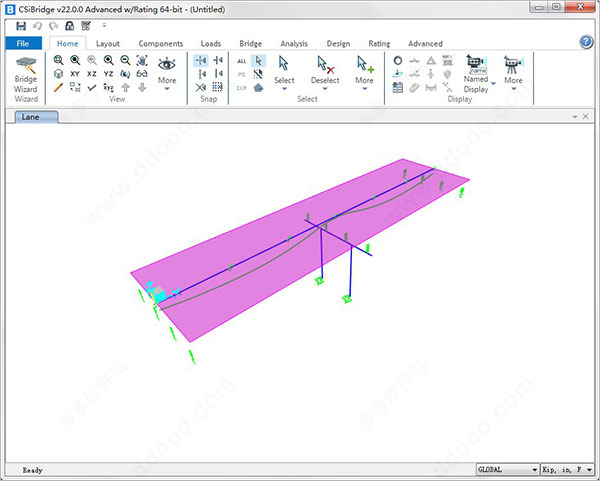Restore full view with second magnifier icon
This screenshot has height=481, width=600.
coord(75,60)
